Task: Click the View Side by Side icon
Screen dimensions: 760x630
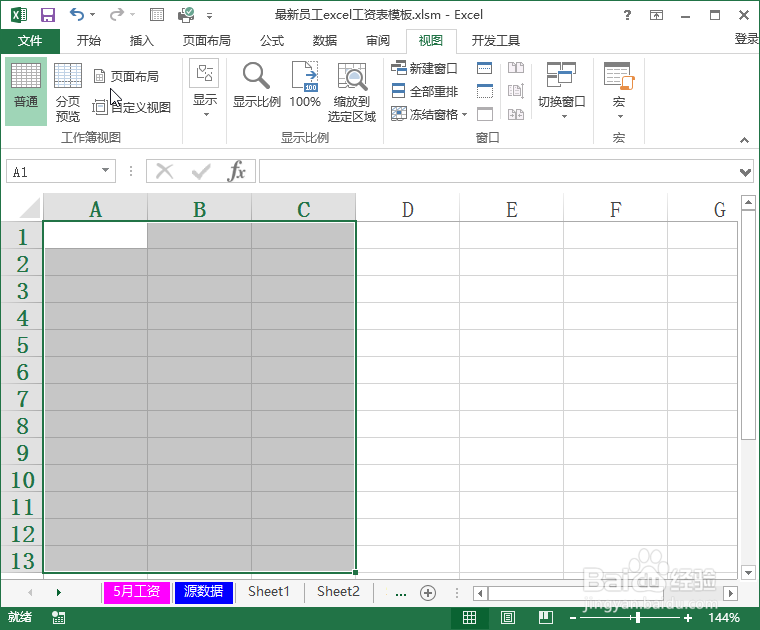Action: [x=516, y=68]
